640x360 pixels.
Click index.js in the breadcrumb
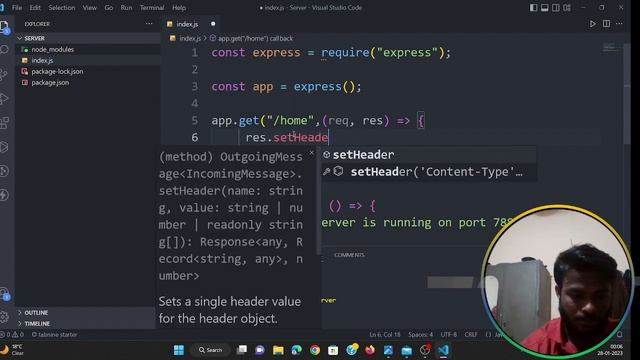pos(190,38)
